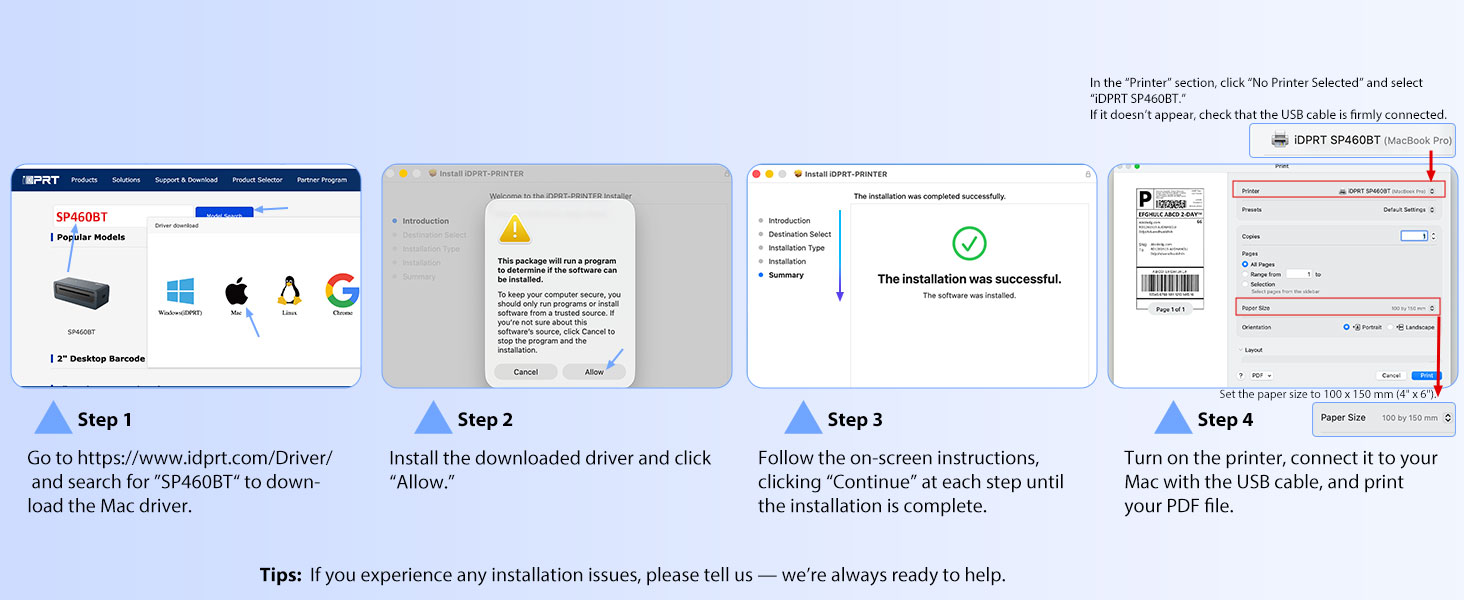
Task: Click the yellow warning triangle icon
Action: coord(515,228)
